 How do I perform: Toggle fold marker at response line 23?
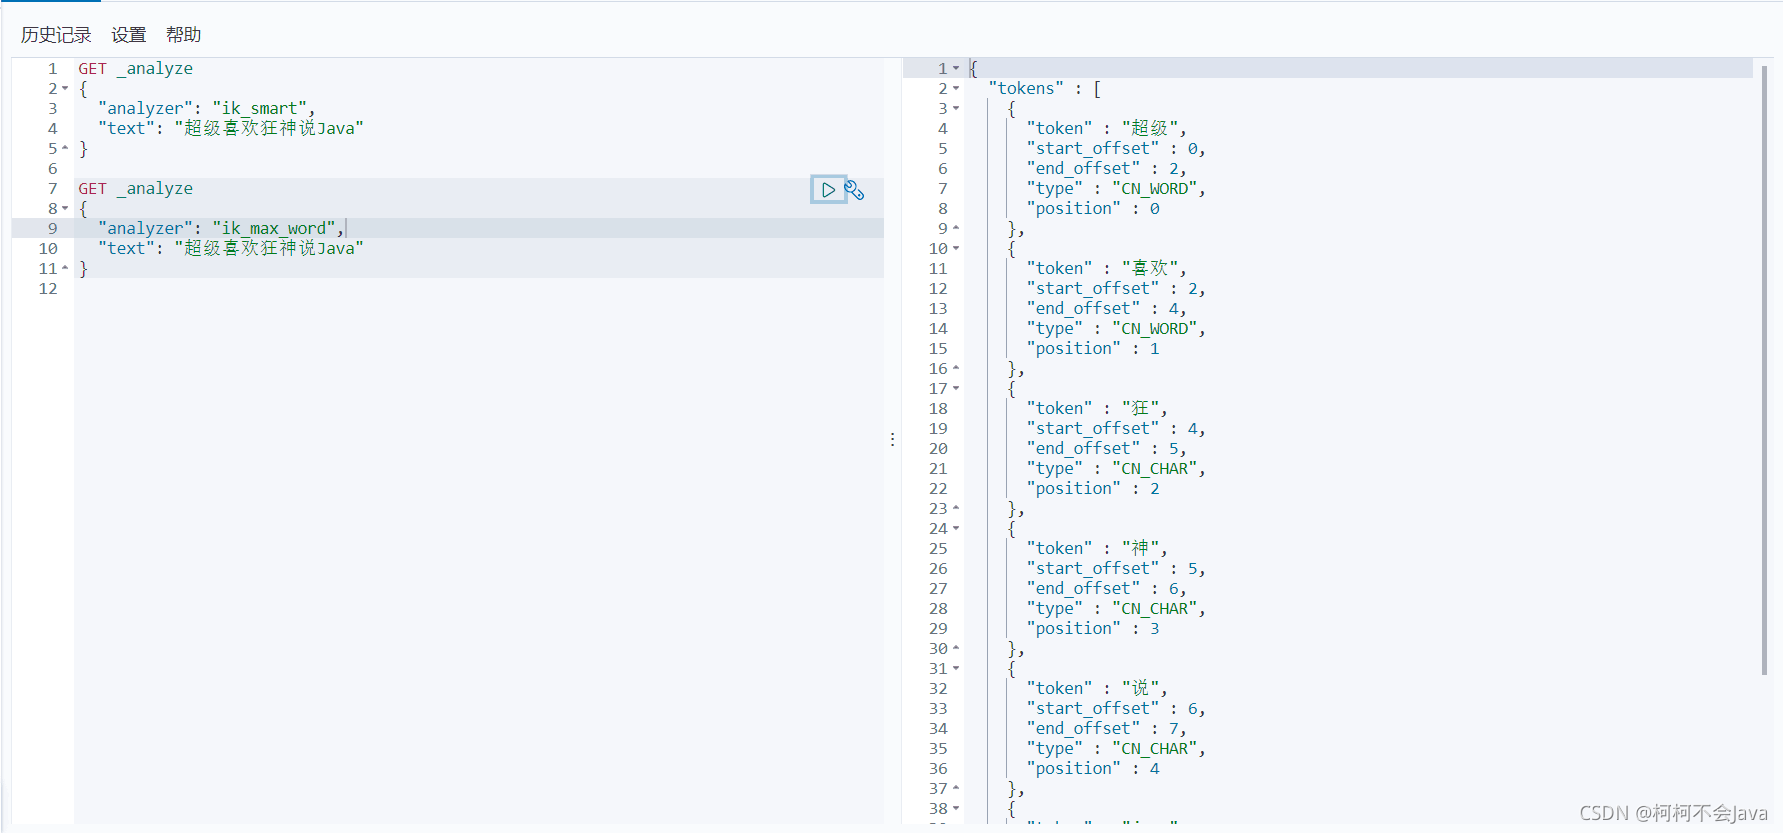(956, 508)
